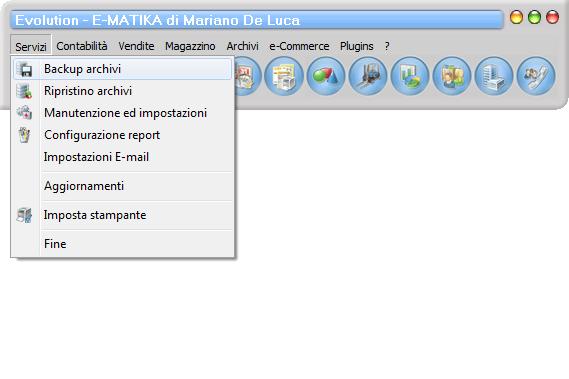Open Impostazioni E-mail
The height and width of the screenshot is (379, 569).
pos(122,157)
